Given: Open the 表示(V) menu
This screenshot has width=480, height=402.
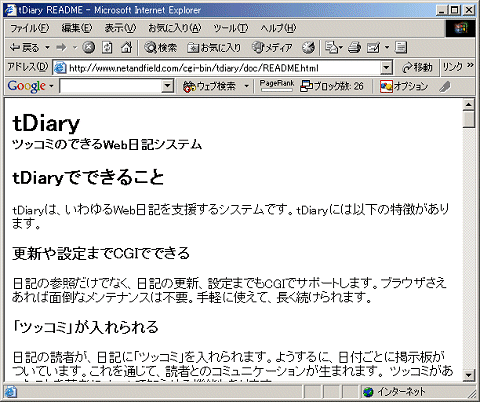Looking at the screenshot, I should pyautogui.click(x=120, y=28).
